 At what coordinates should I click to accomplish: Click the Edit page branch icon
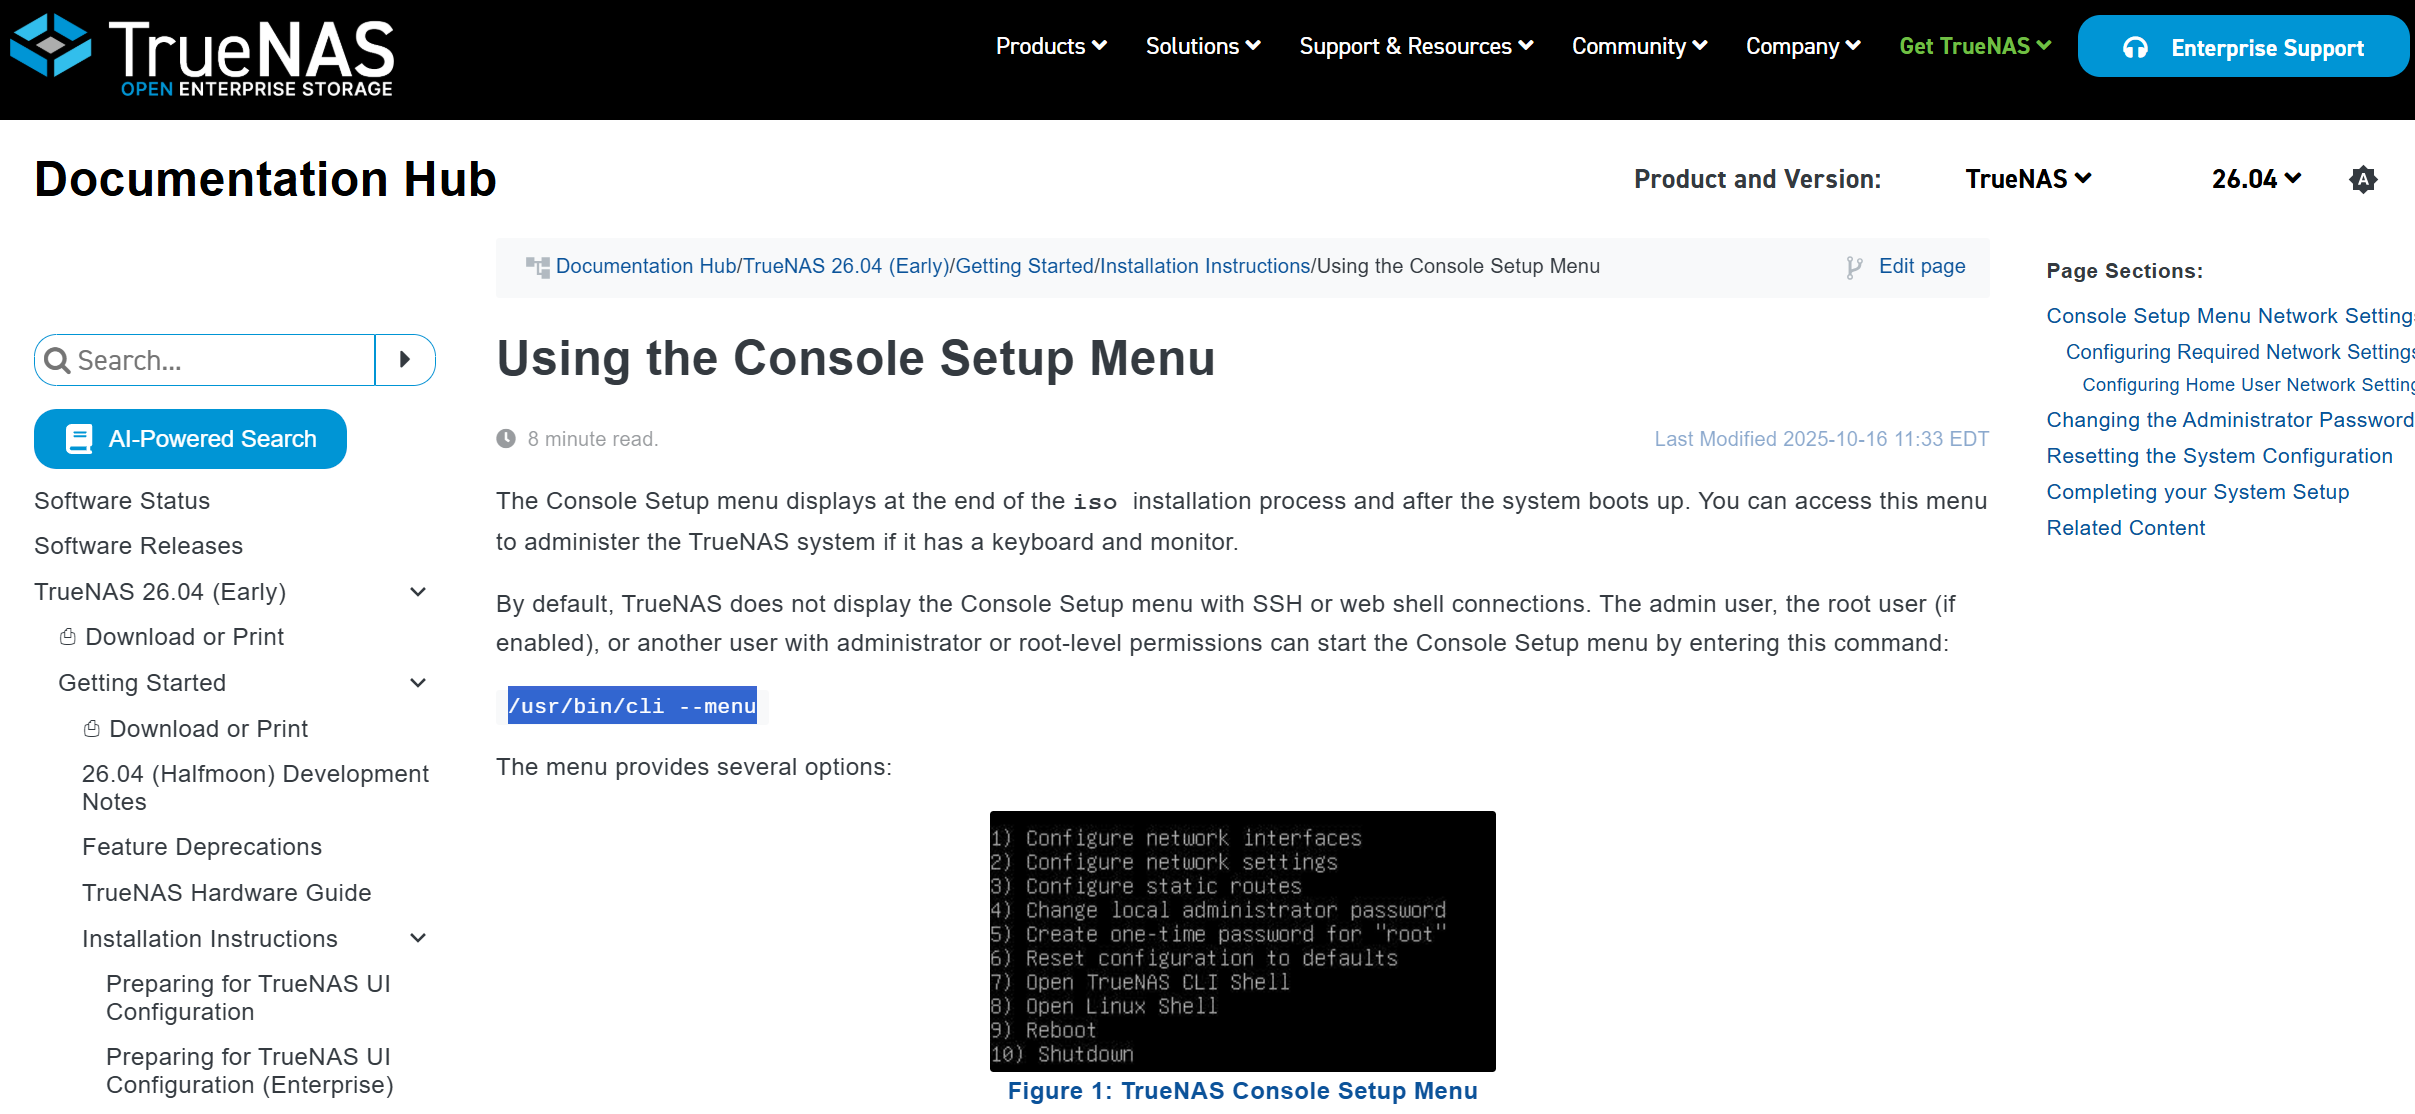[x=1854, y=267]
